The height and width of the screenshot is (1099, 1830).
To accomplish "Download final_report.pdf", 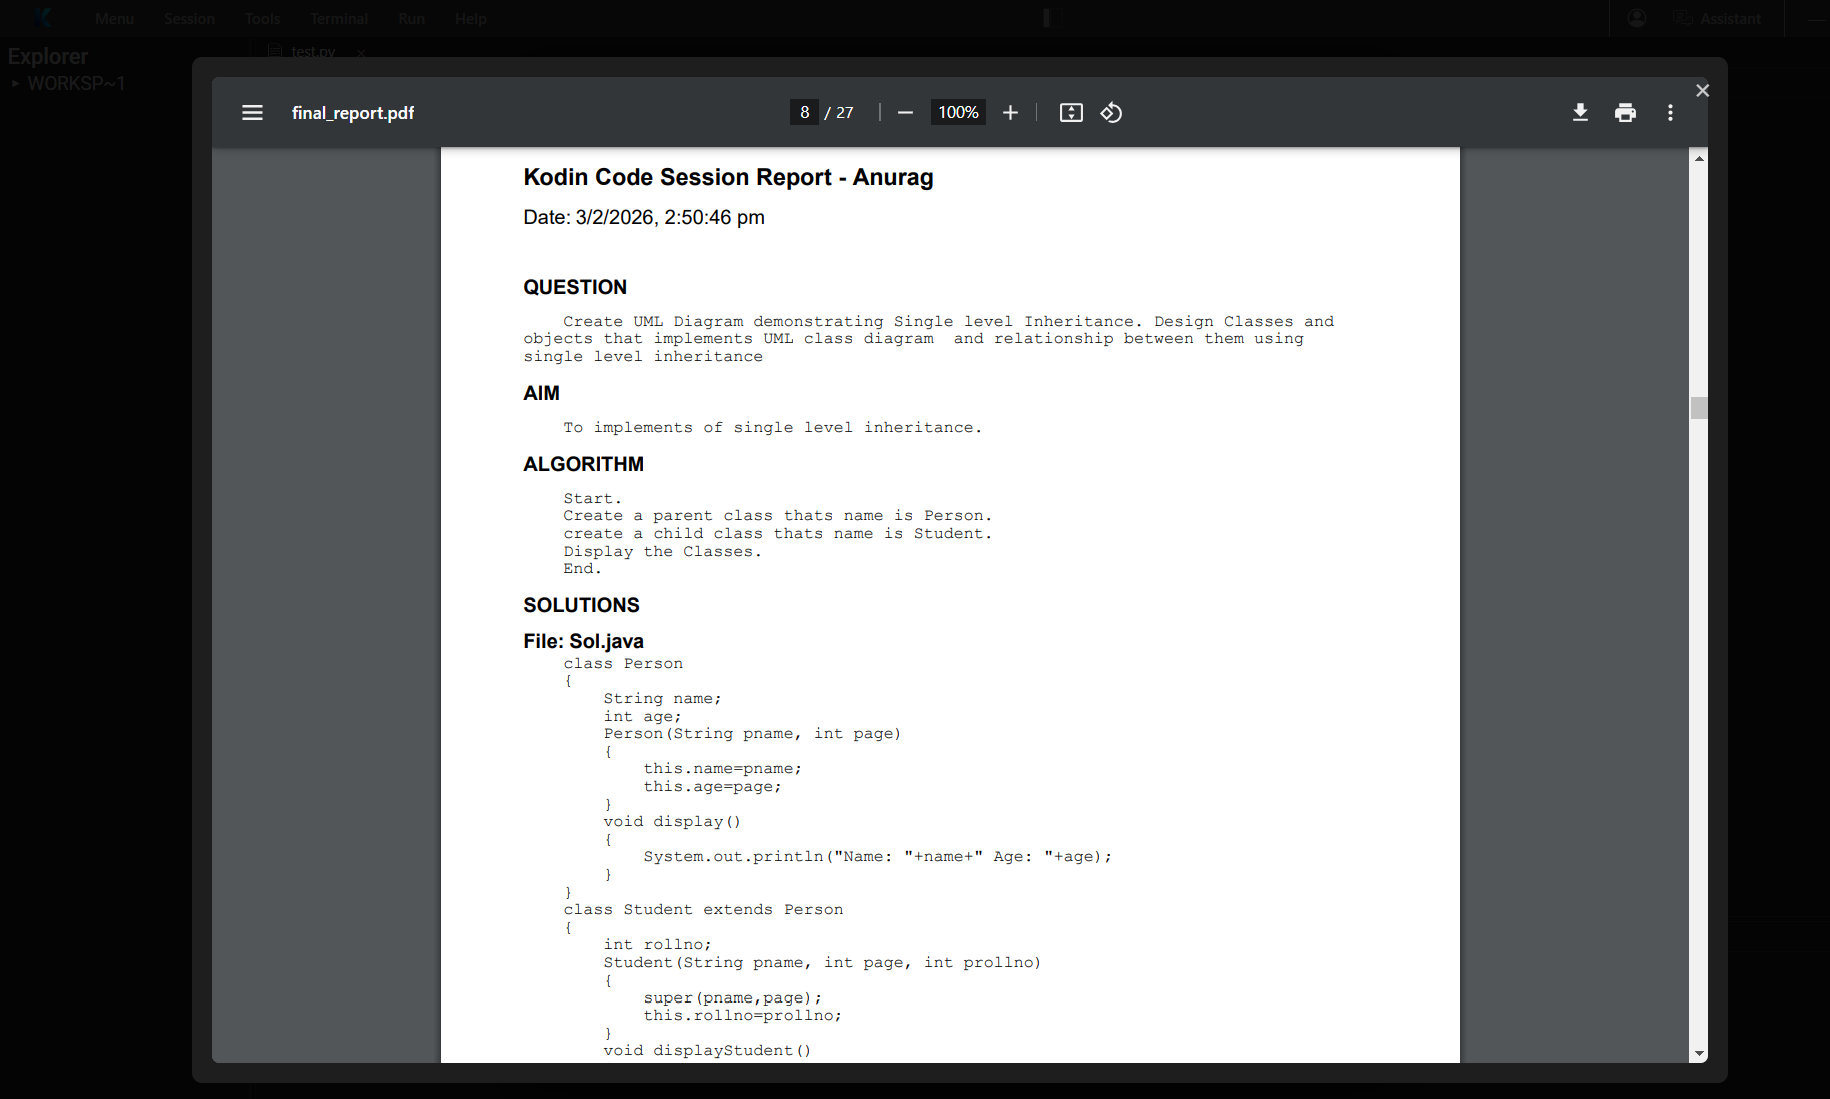I will (1580, 112).
